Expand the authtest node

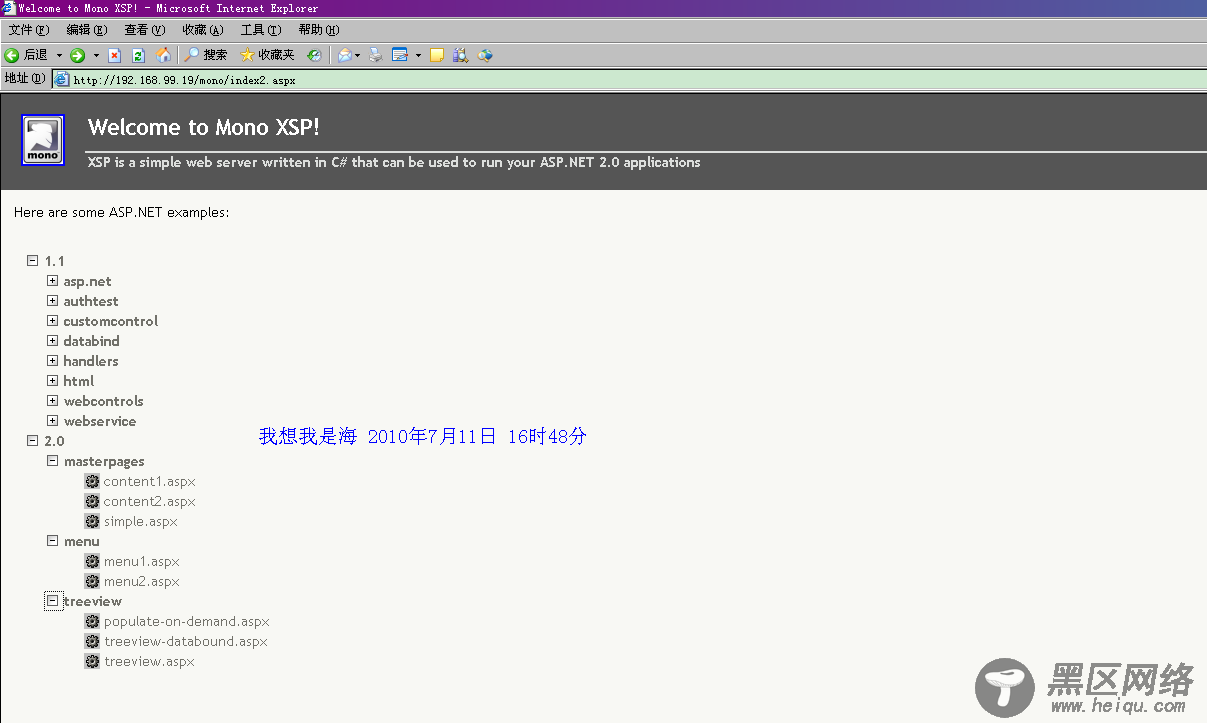point(52,300)
